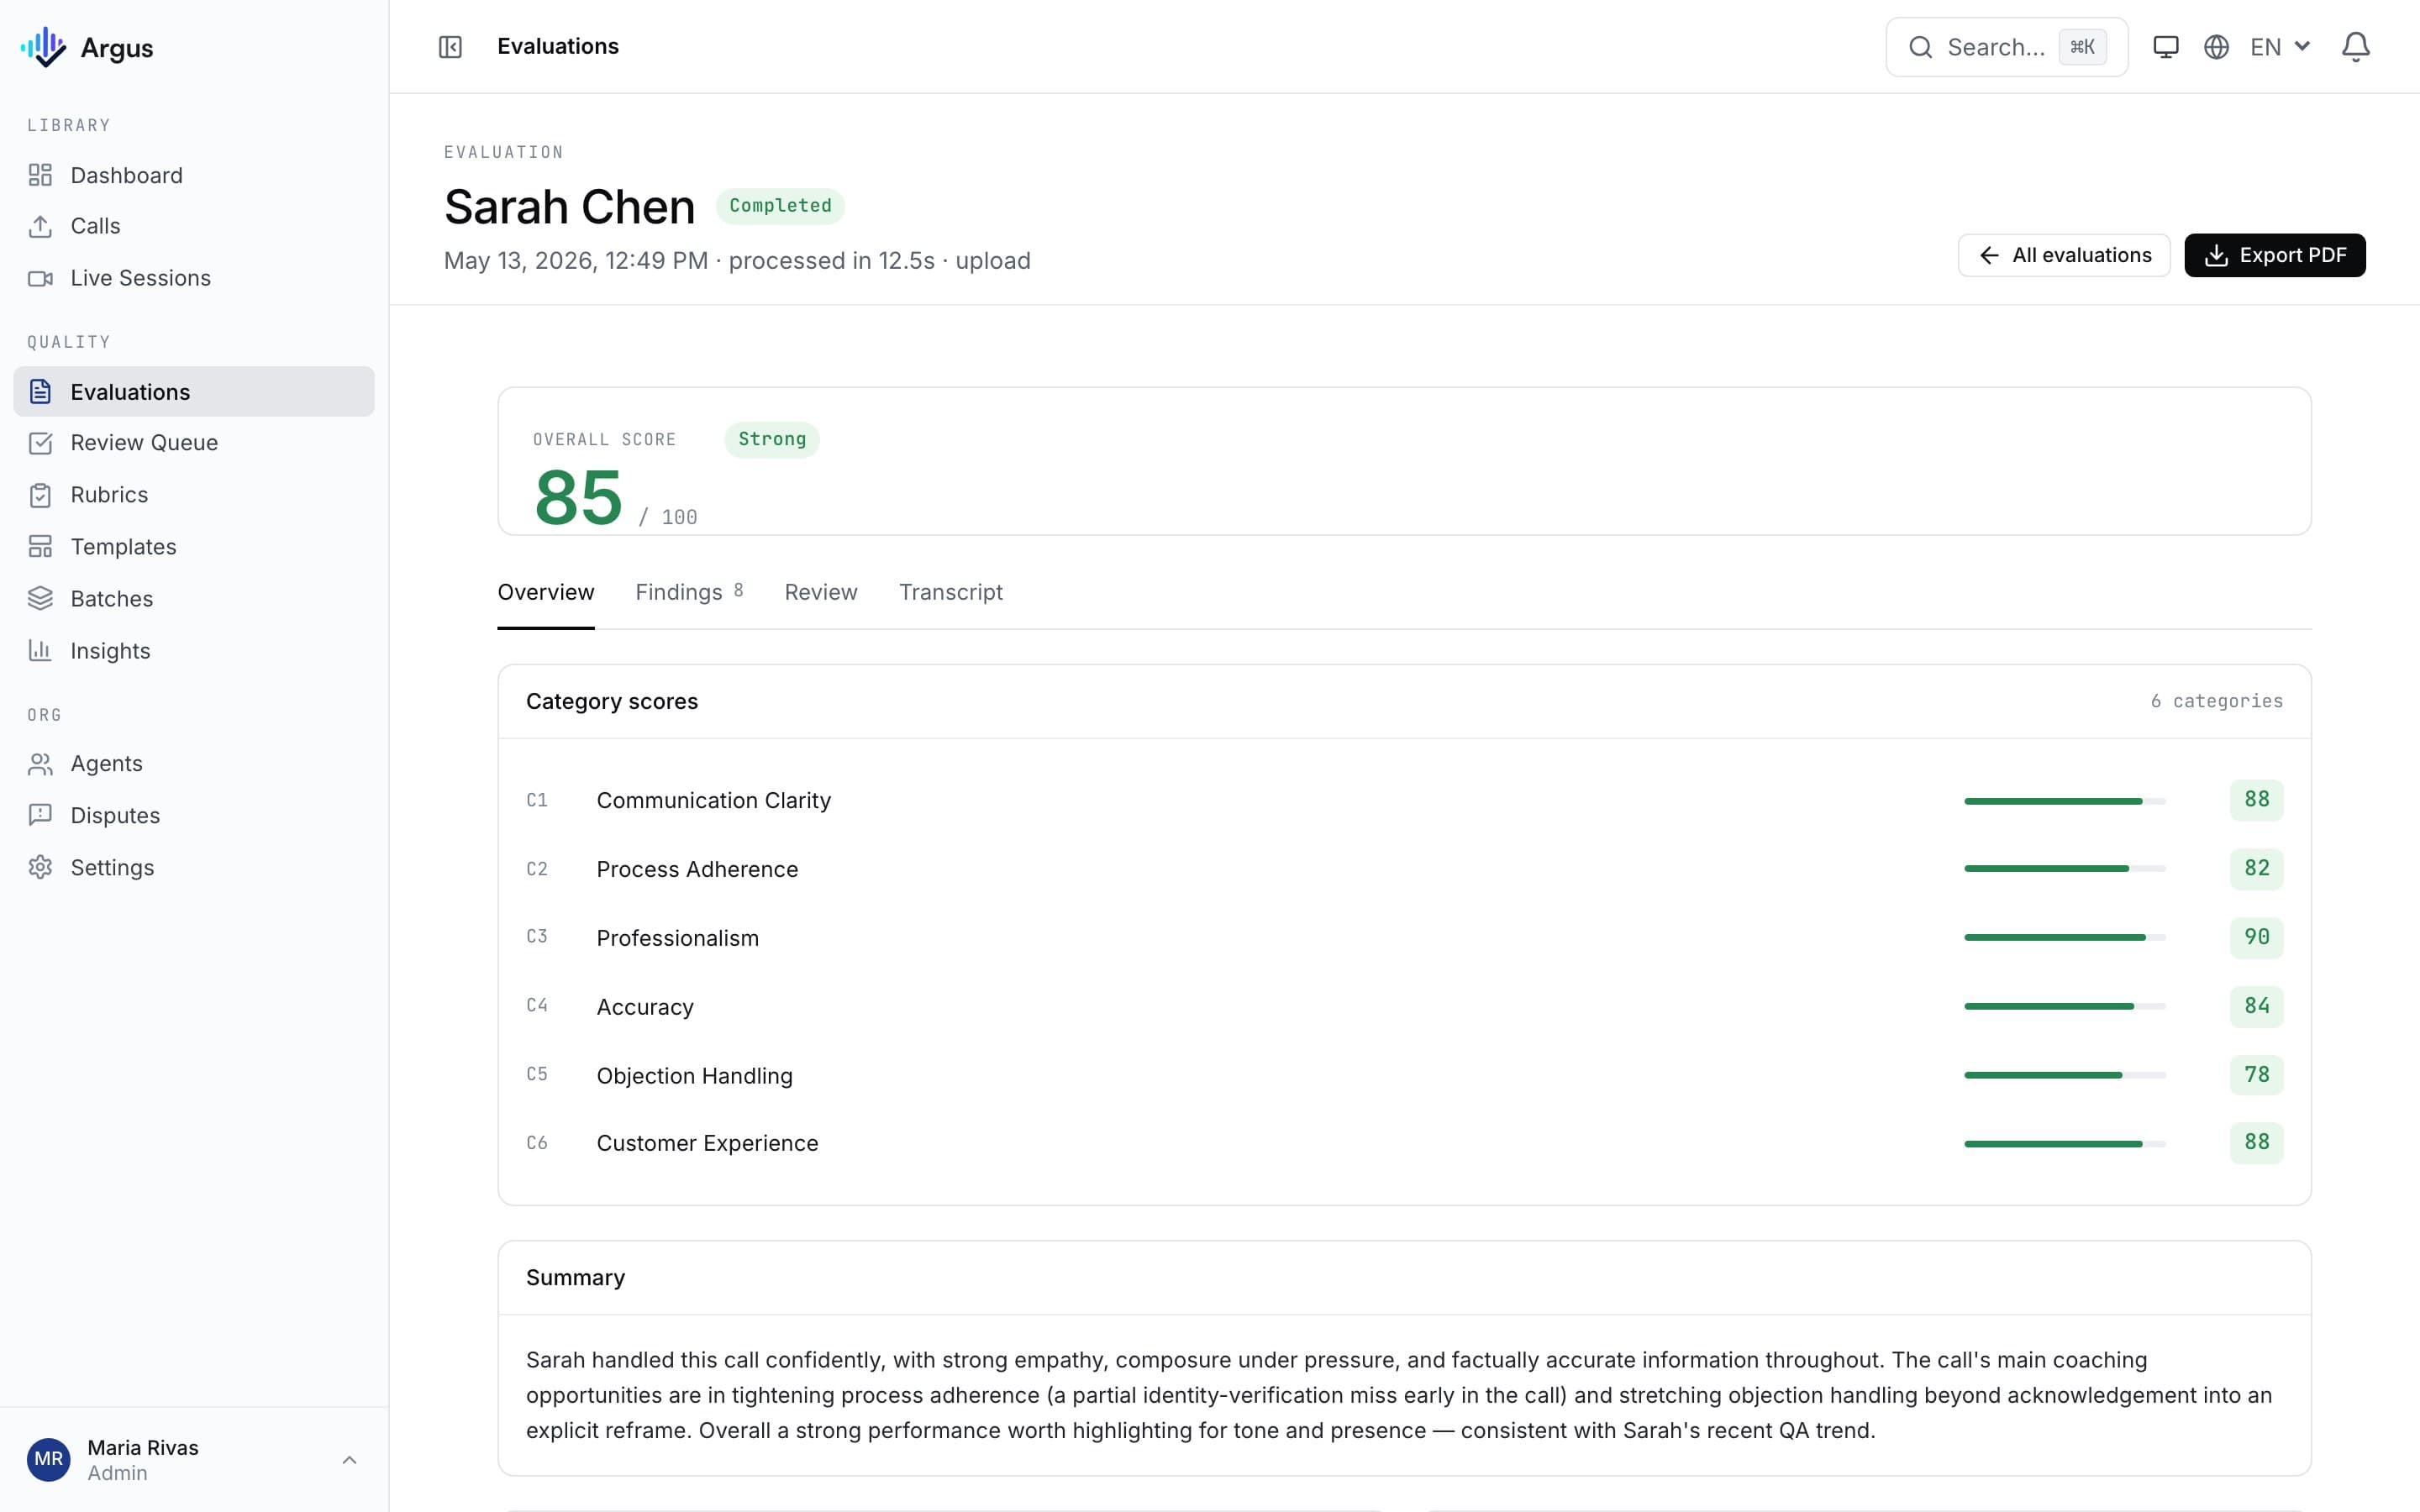Switch to the Transcript tab

[950, 592]
